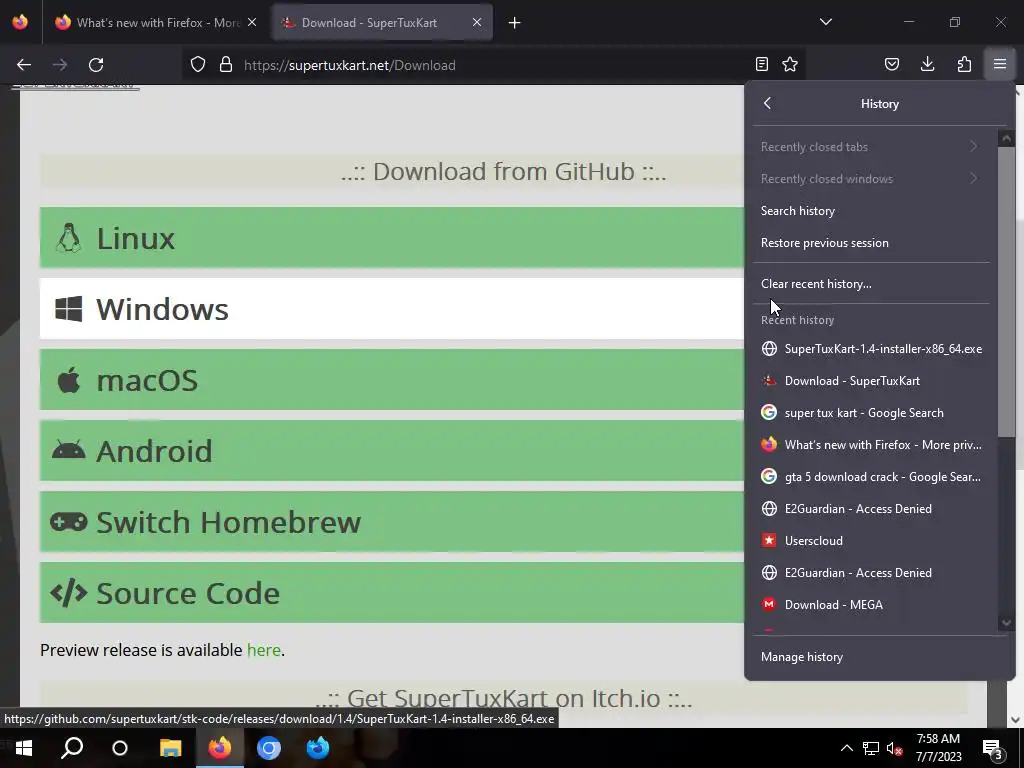Image resolution: width=1024 pixels, height=768 pixels.
Task: Open the Firefox View icon
Action: pyautogui.click(x=20, y=22)
